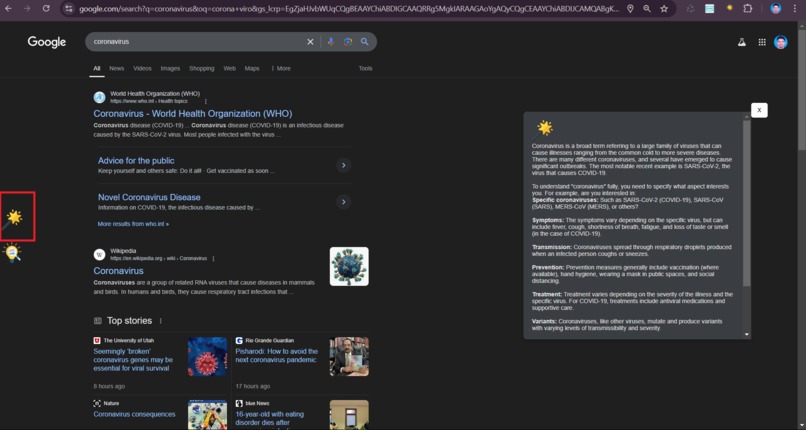Open the search Tools button
Screen dimensions: 806x430
[x=365, y=68]
